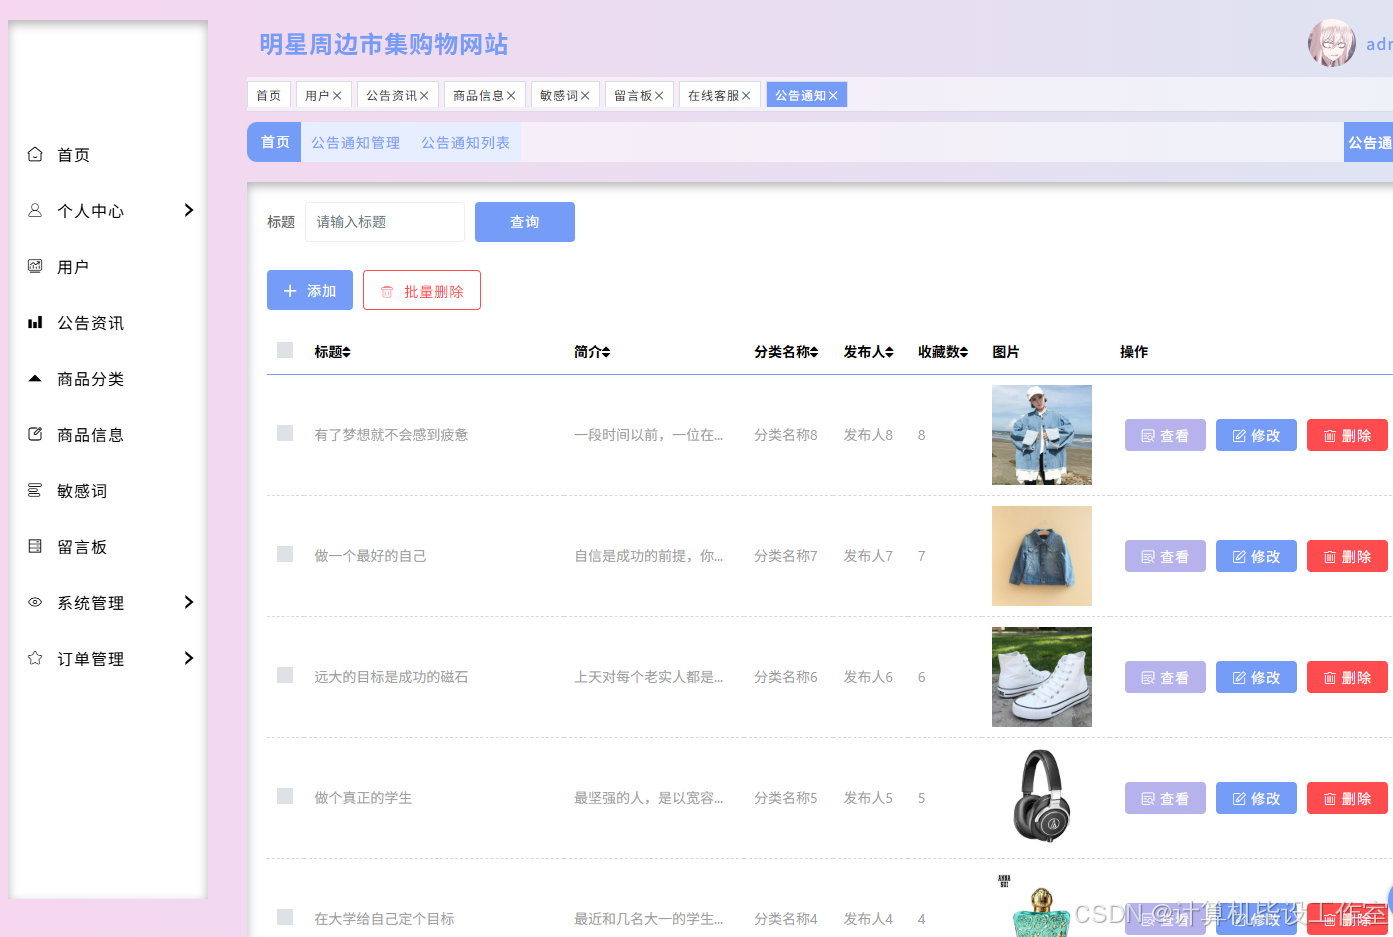Click the 批量删除 button
The height and width of the screenshot is (937, 1393).
[422, 290]
